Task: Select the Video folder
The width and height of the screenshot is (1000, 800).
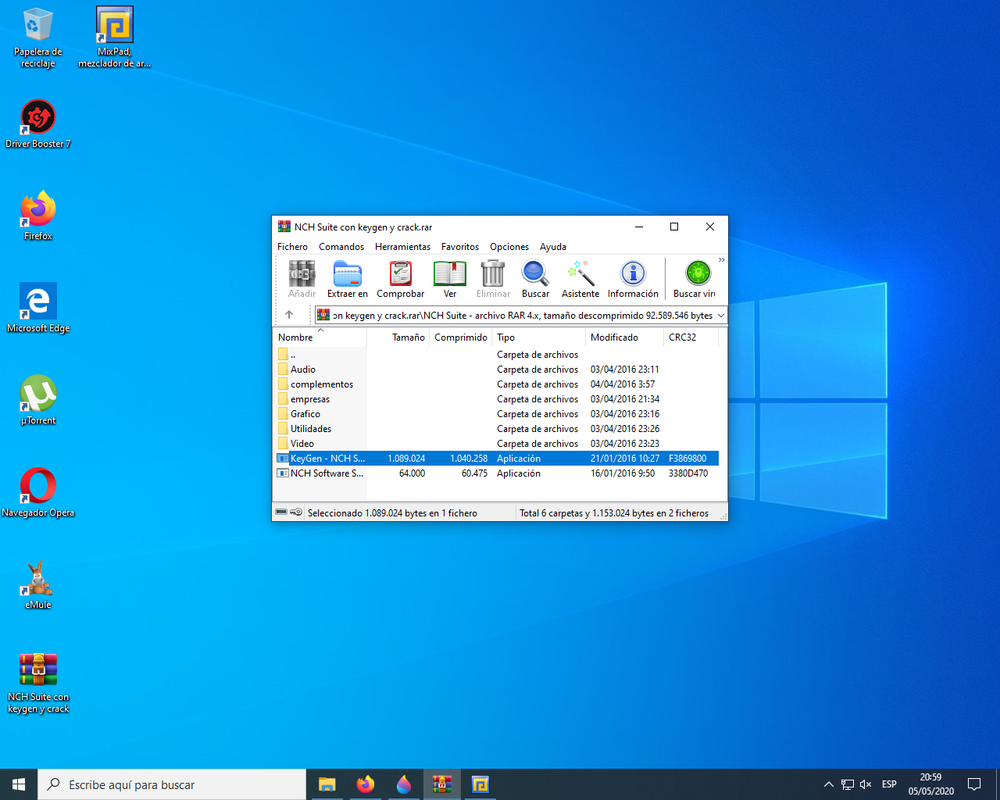Action: 497,443
